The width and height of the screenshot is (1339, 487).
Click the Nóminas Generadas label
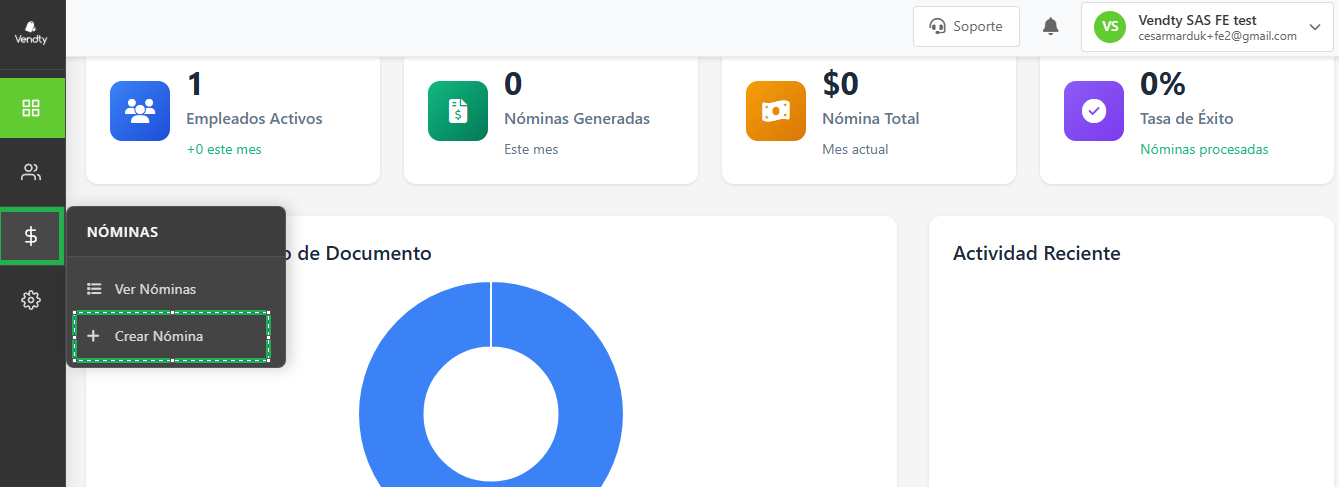click(577, 118)
